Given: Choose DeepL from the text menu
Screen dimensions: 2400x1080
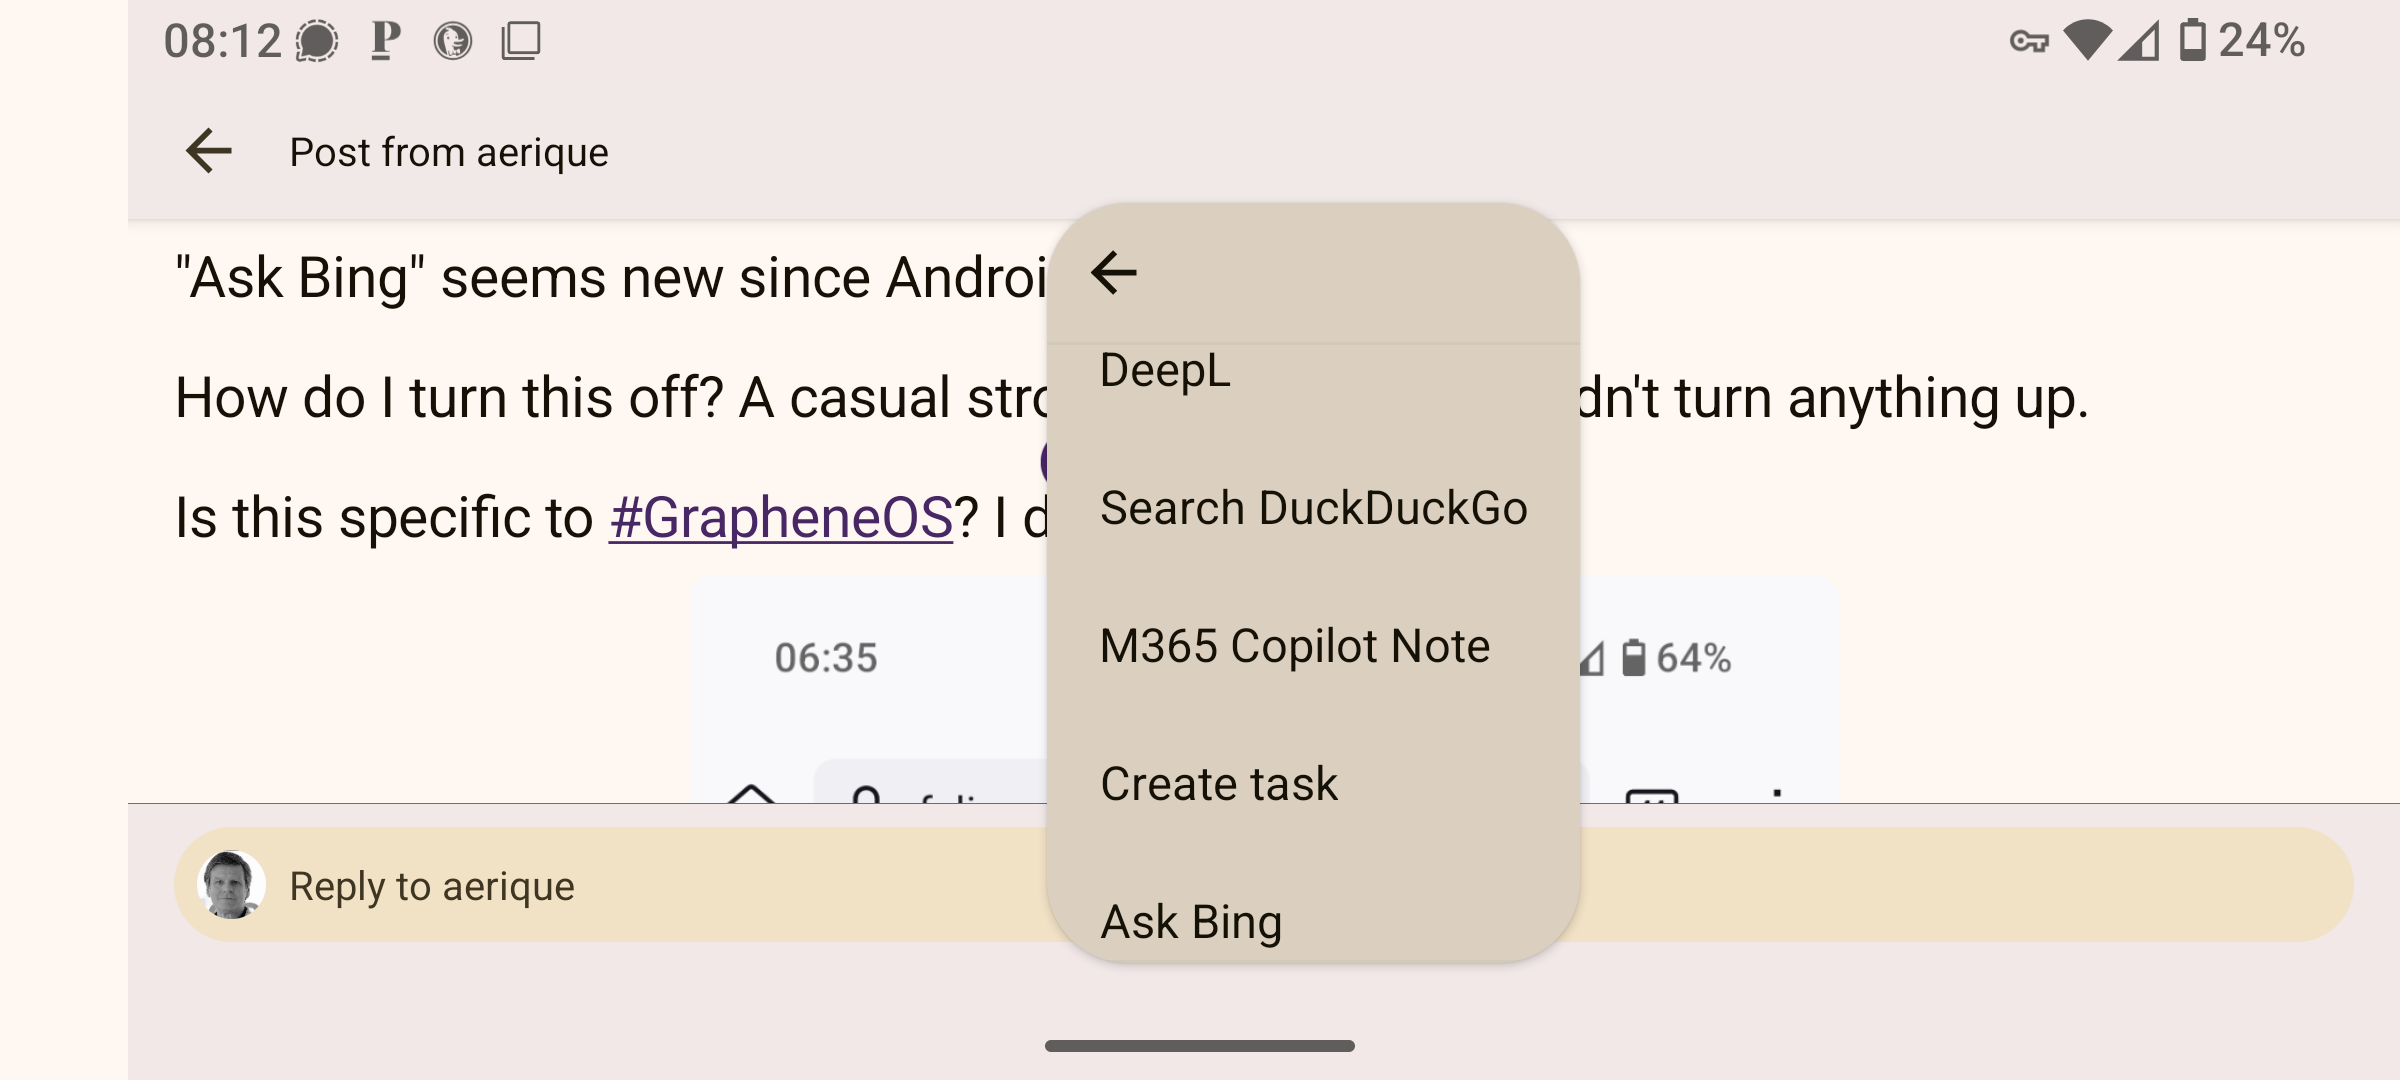Looking at the screenshot, I should 1312,371.
